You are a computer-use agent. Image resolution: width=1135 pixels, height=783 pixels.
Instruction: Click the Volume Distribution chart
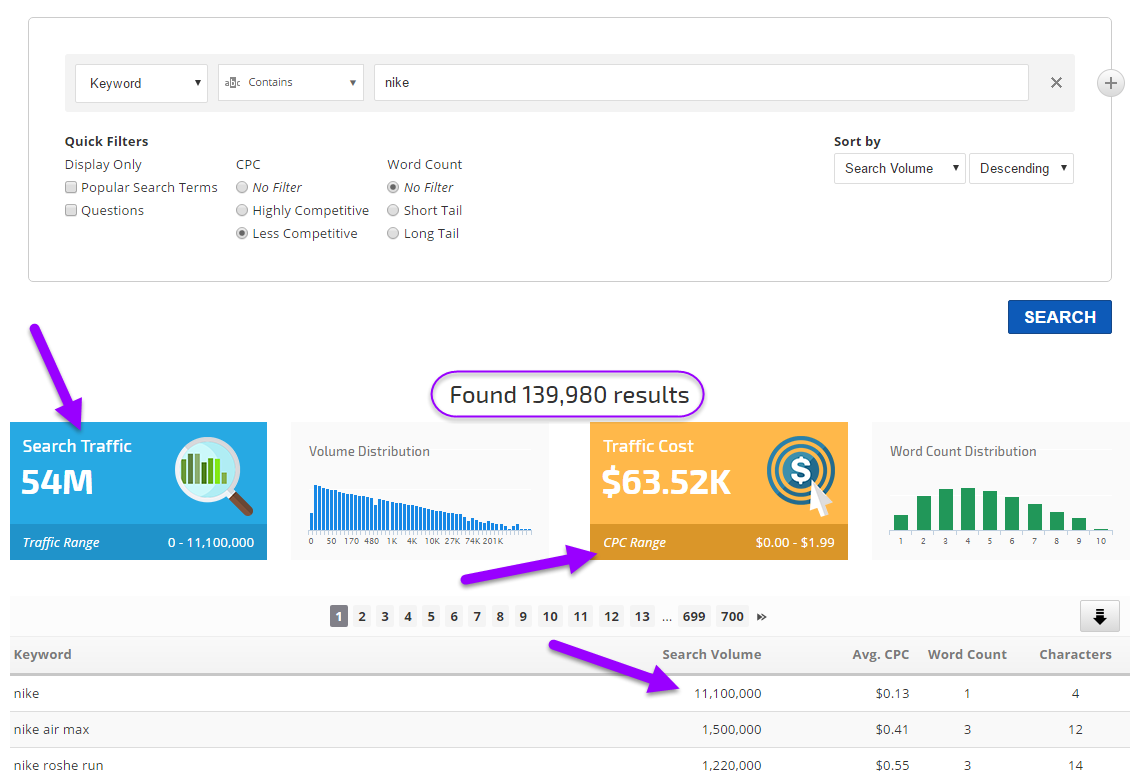coord(420,506)
